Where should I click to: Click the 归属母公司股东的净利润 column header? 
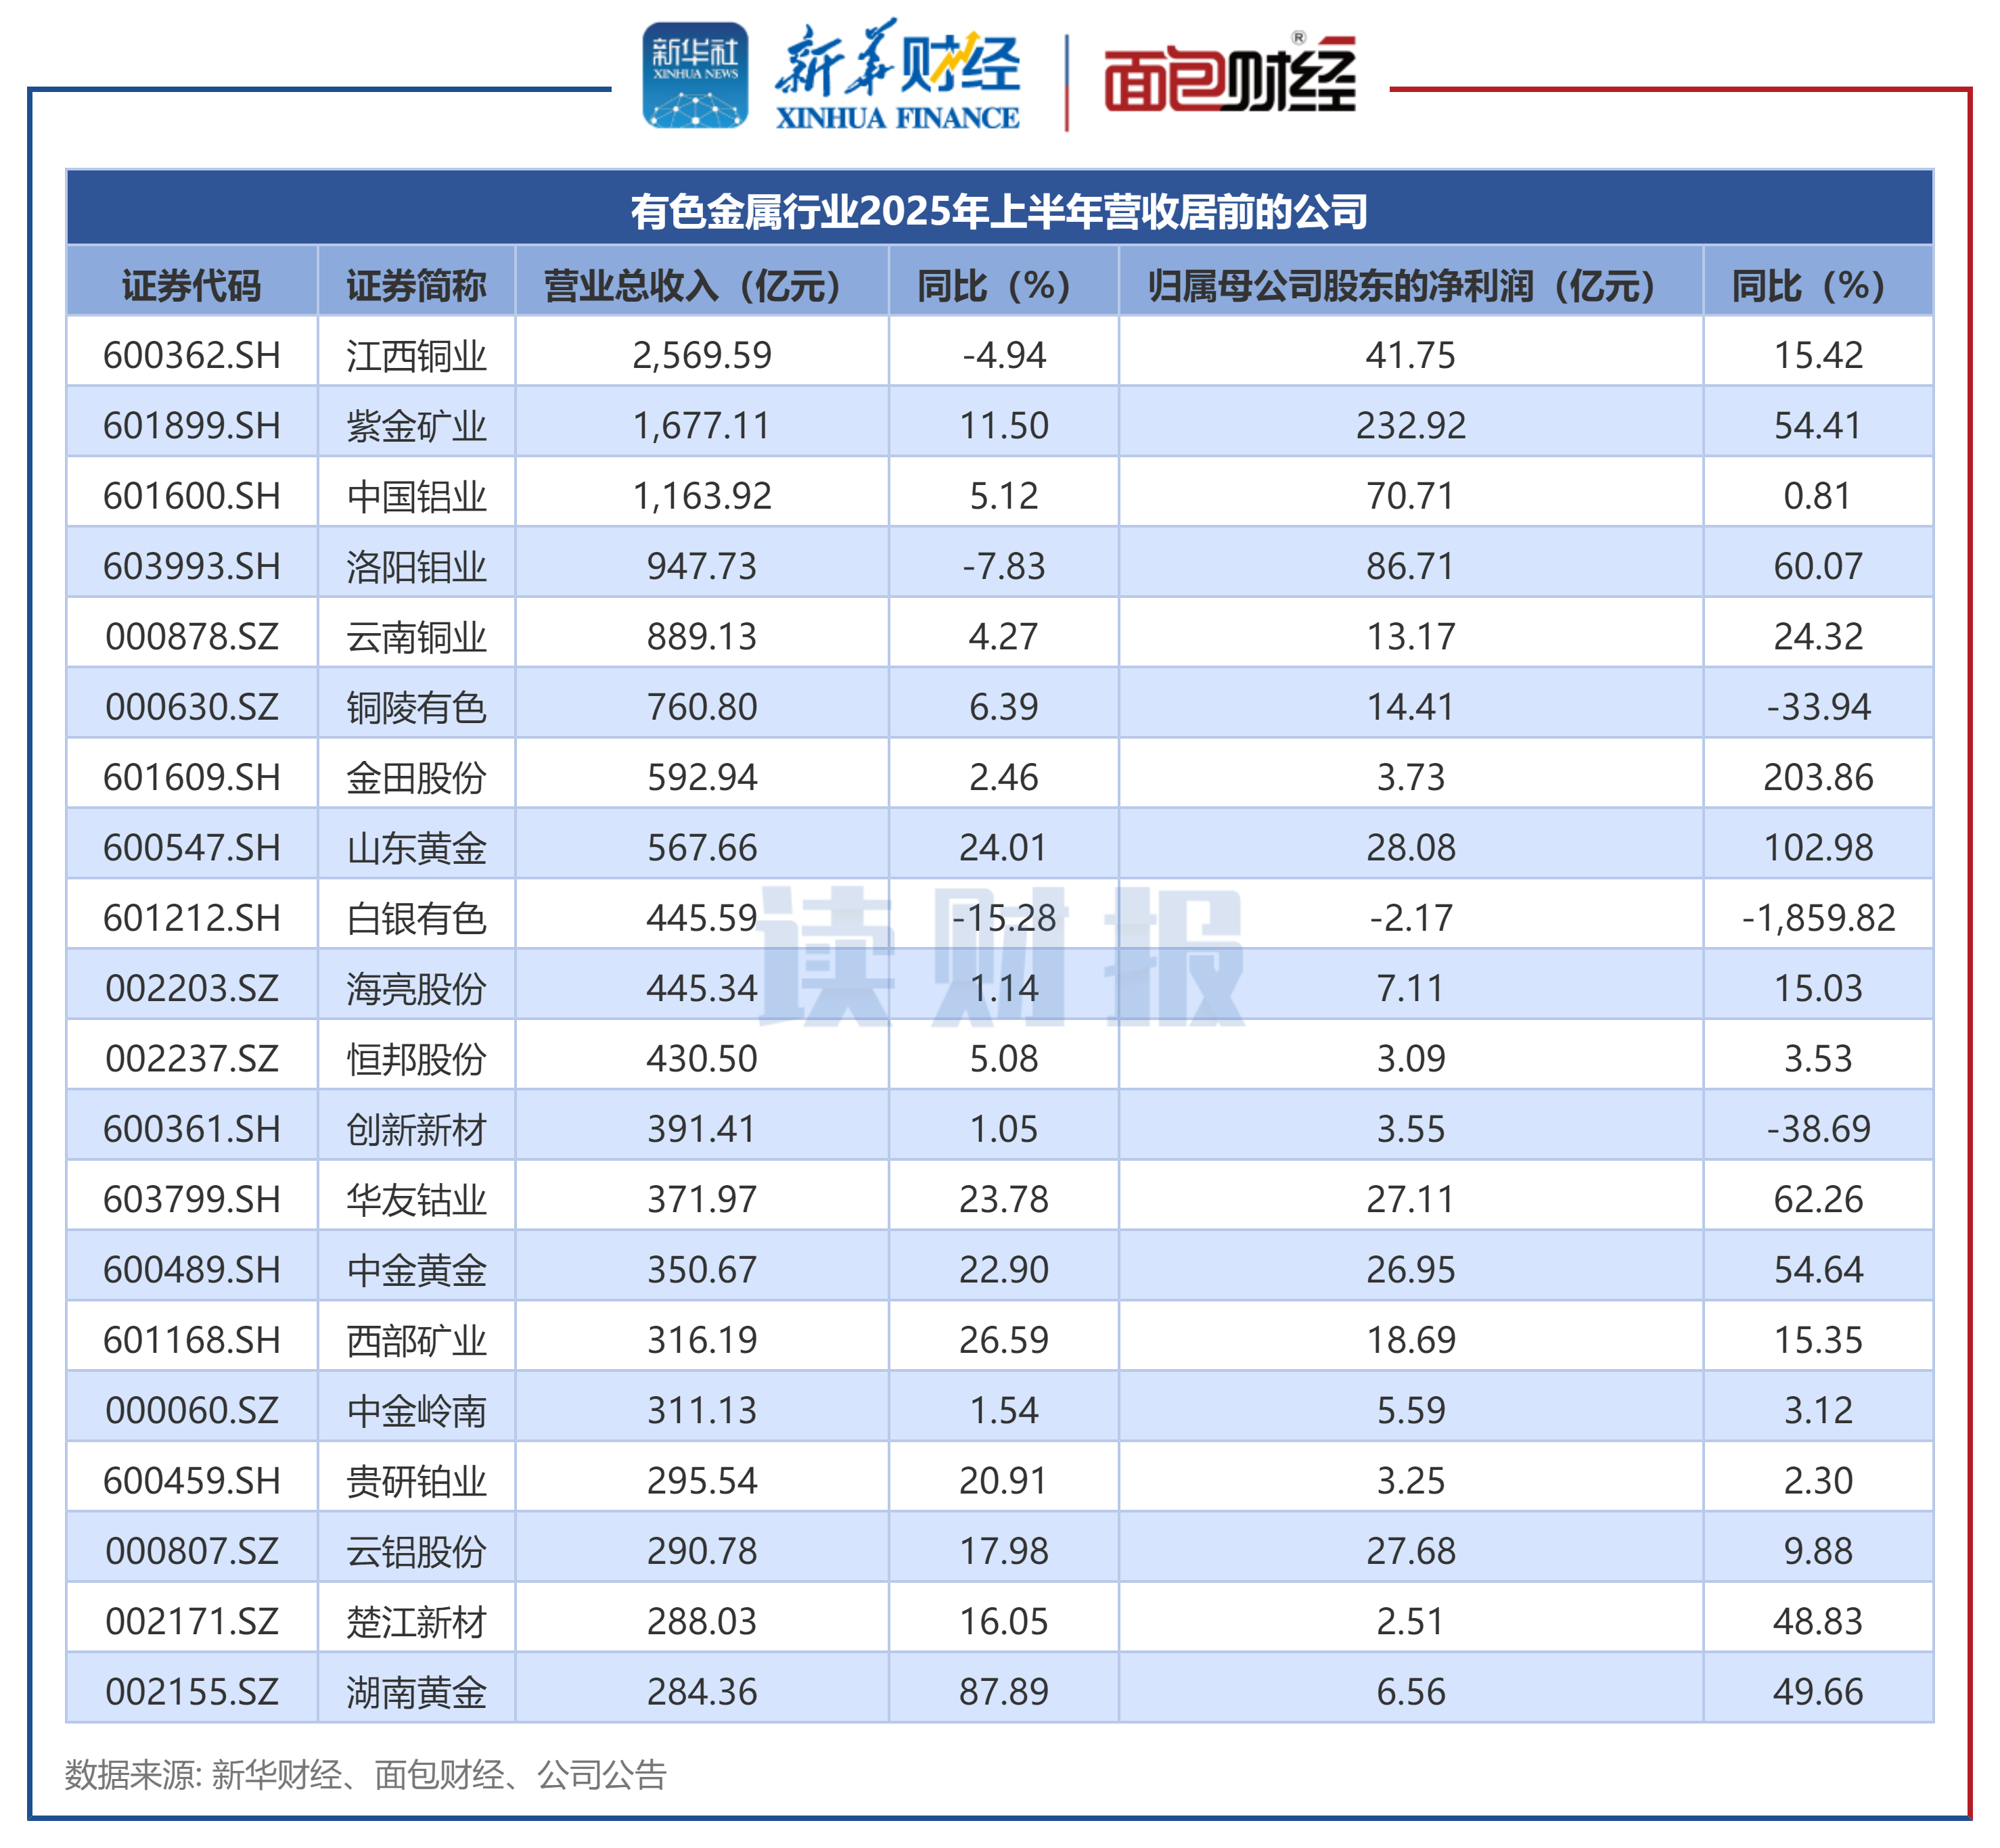point(1410,286)
